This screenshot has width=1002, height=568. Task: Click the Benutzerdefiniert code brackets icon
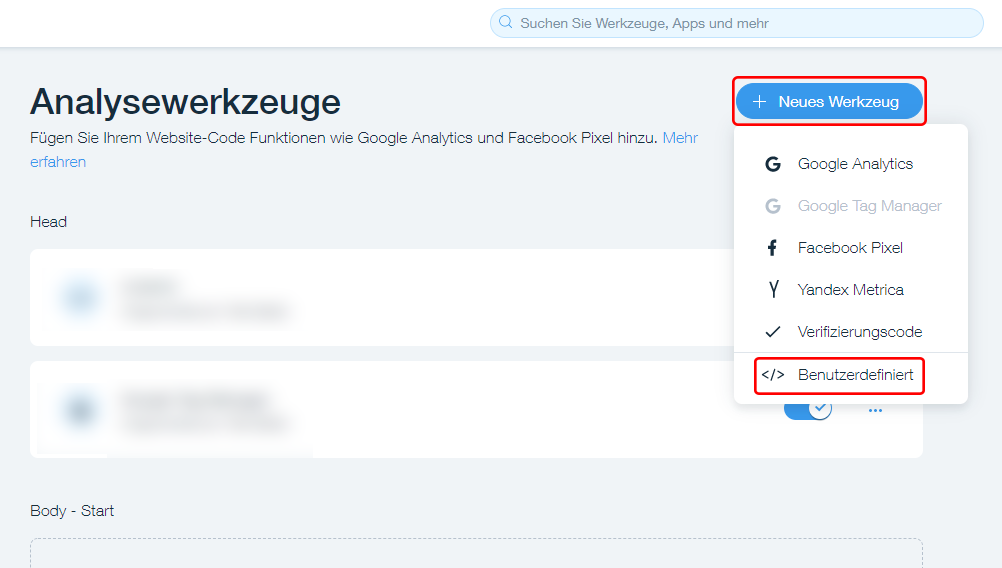point(773,374)
